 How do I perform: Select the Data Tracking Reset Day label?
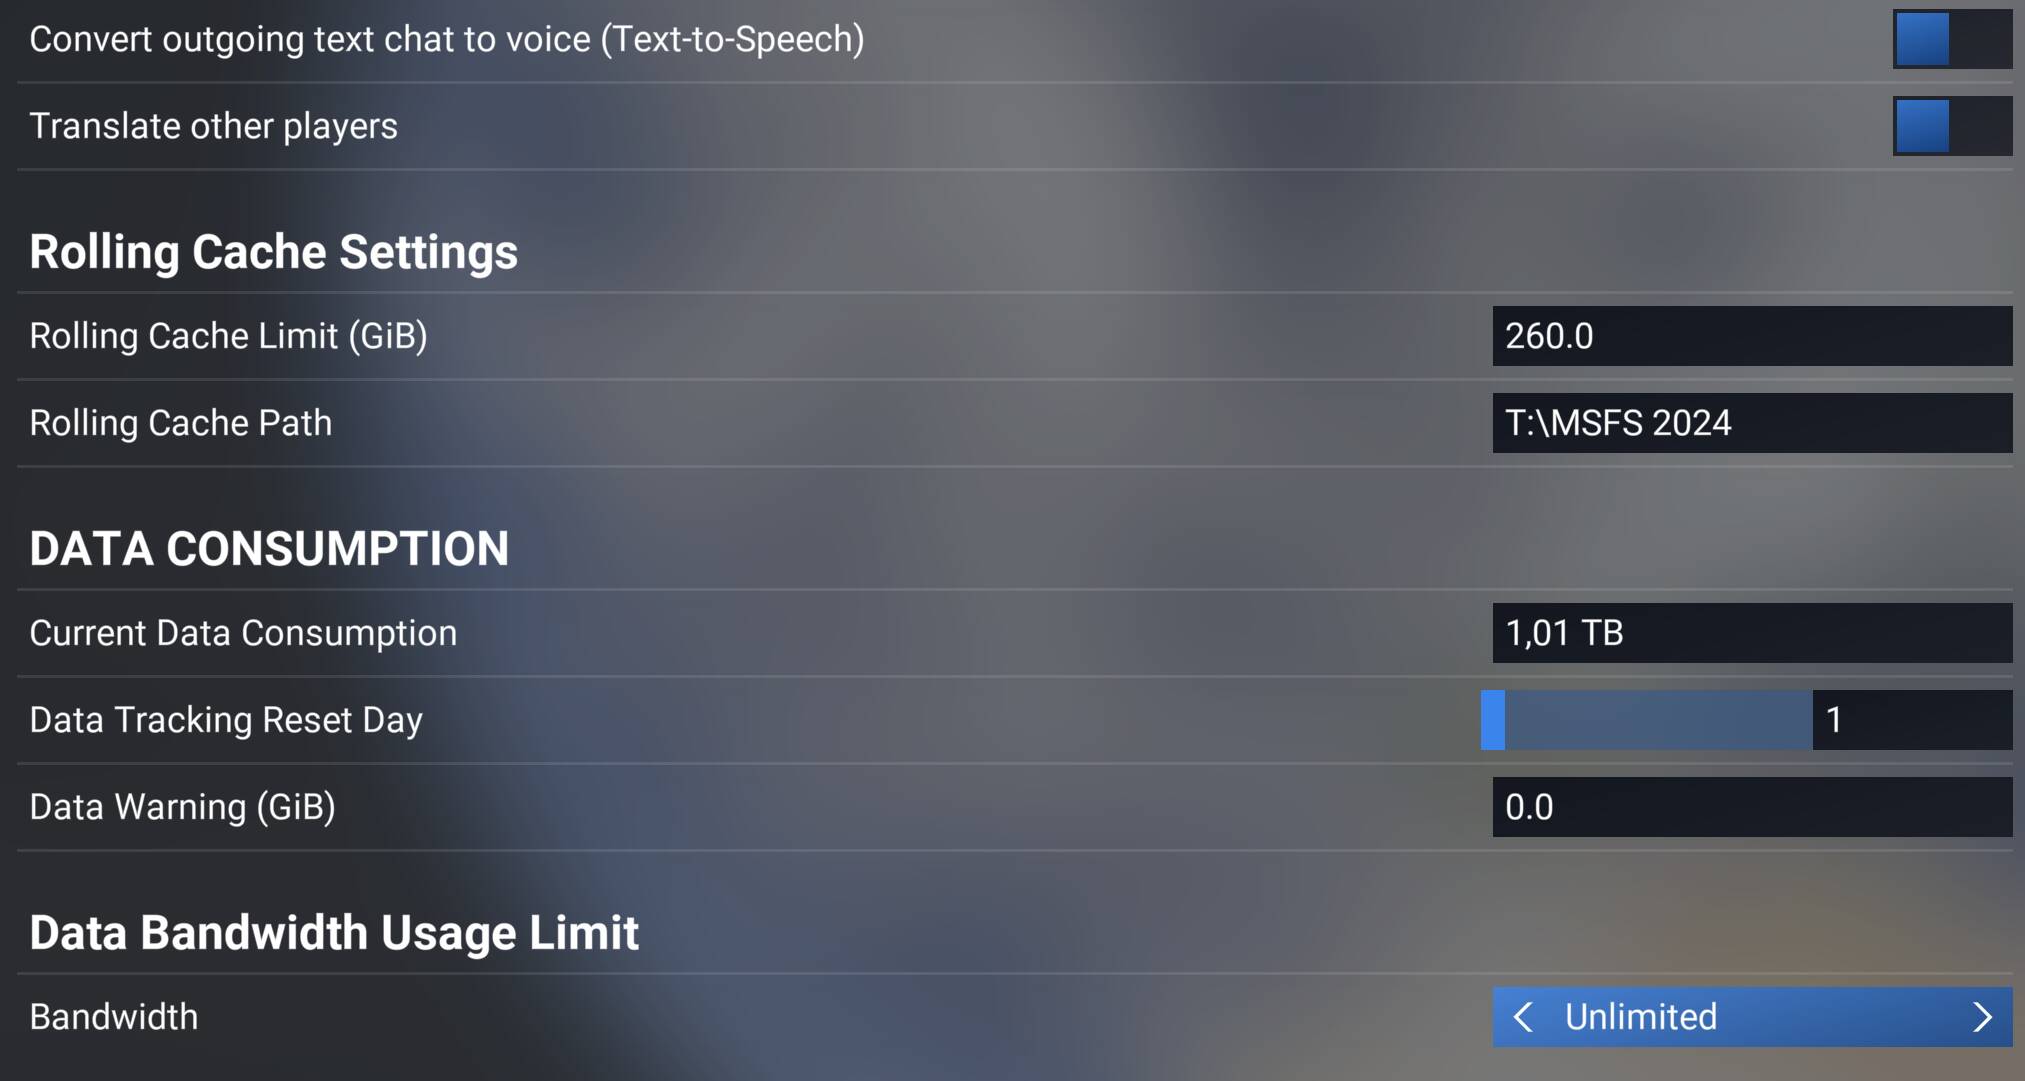point(226,721)
